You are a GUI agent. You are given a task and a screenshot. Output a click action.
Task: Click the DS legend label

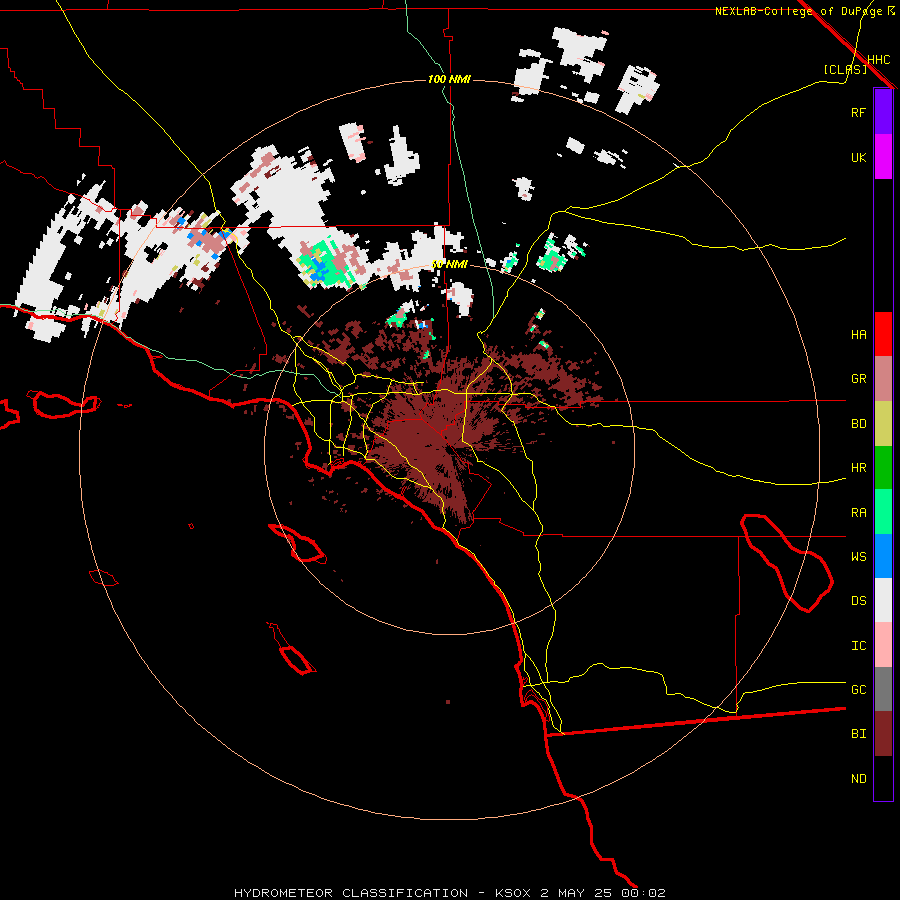[858, 601]
